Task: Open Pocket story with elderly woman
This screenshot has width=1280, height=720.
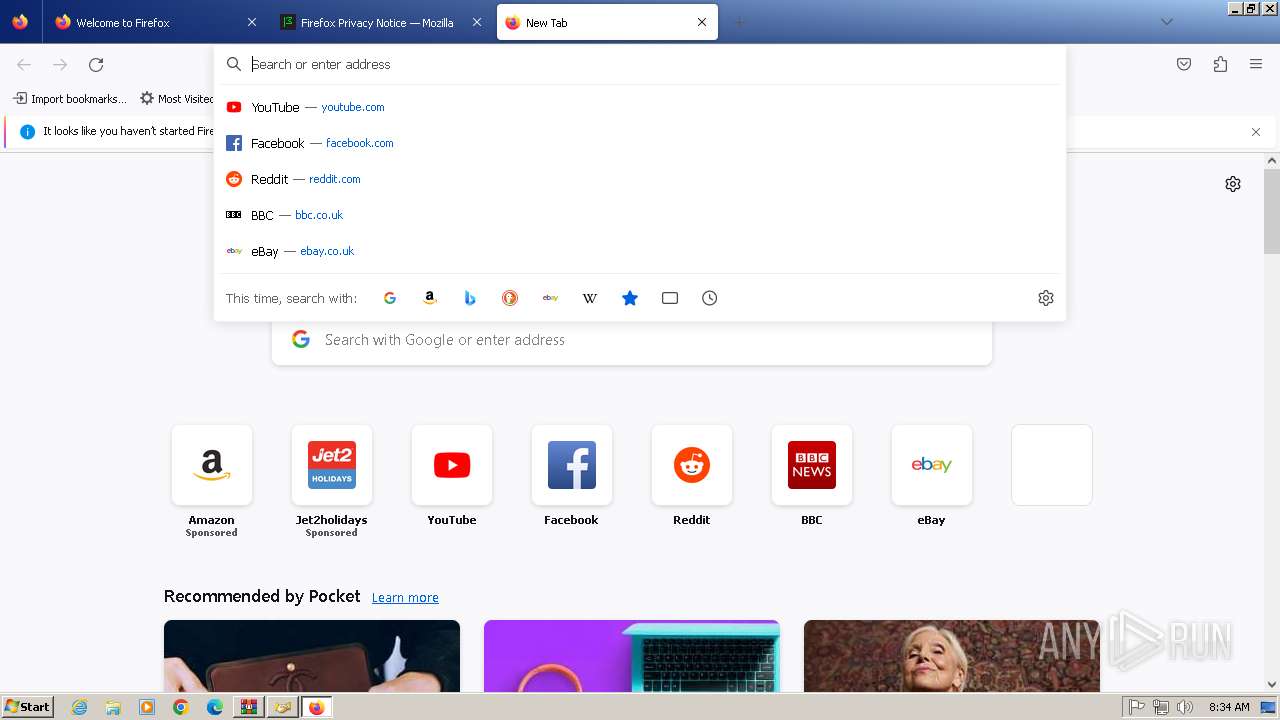Action: click(952, 656)
